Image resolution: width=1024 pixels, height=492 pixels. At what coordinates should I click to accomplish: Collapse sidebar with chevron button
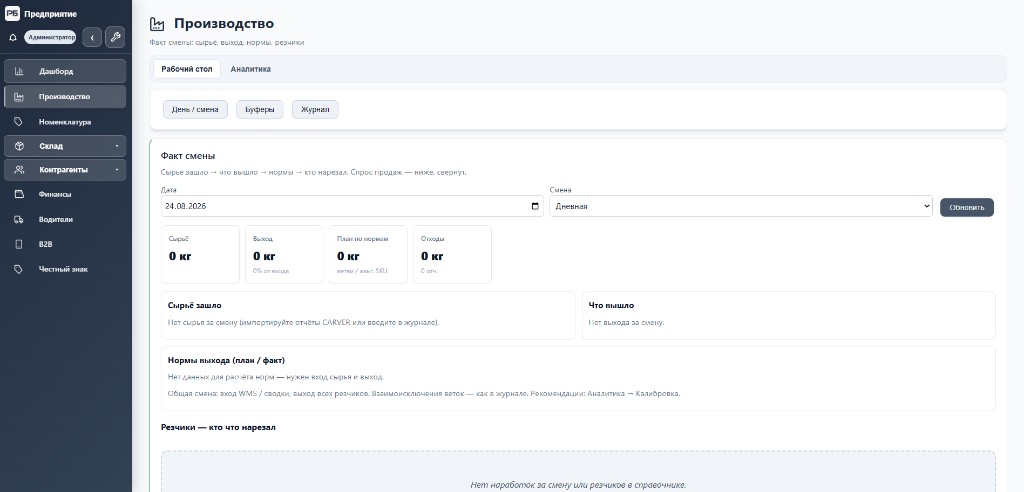(92, 38)
